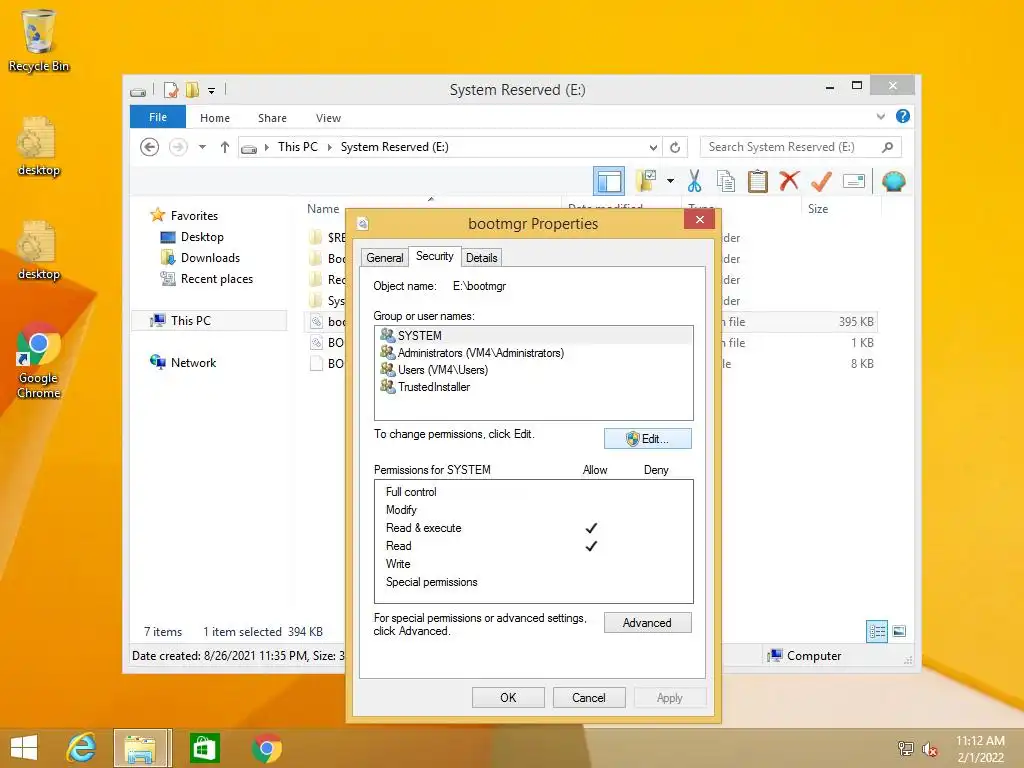The height and width of the screenshot is (768, 1024).
Task: Click the blue shell icon in toolbar
Action: 893,181
